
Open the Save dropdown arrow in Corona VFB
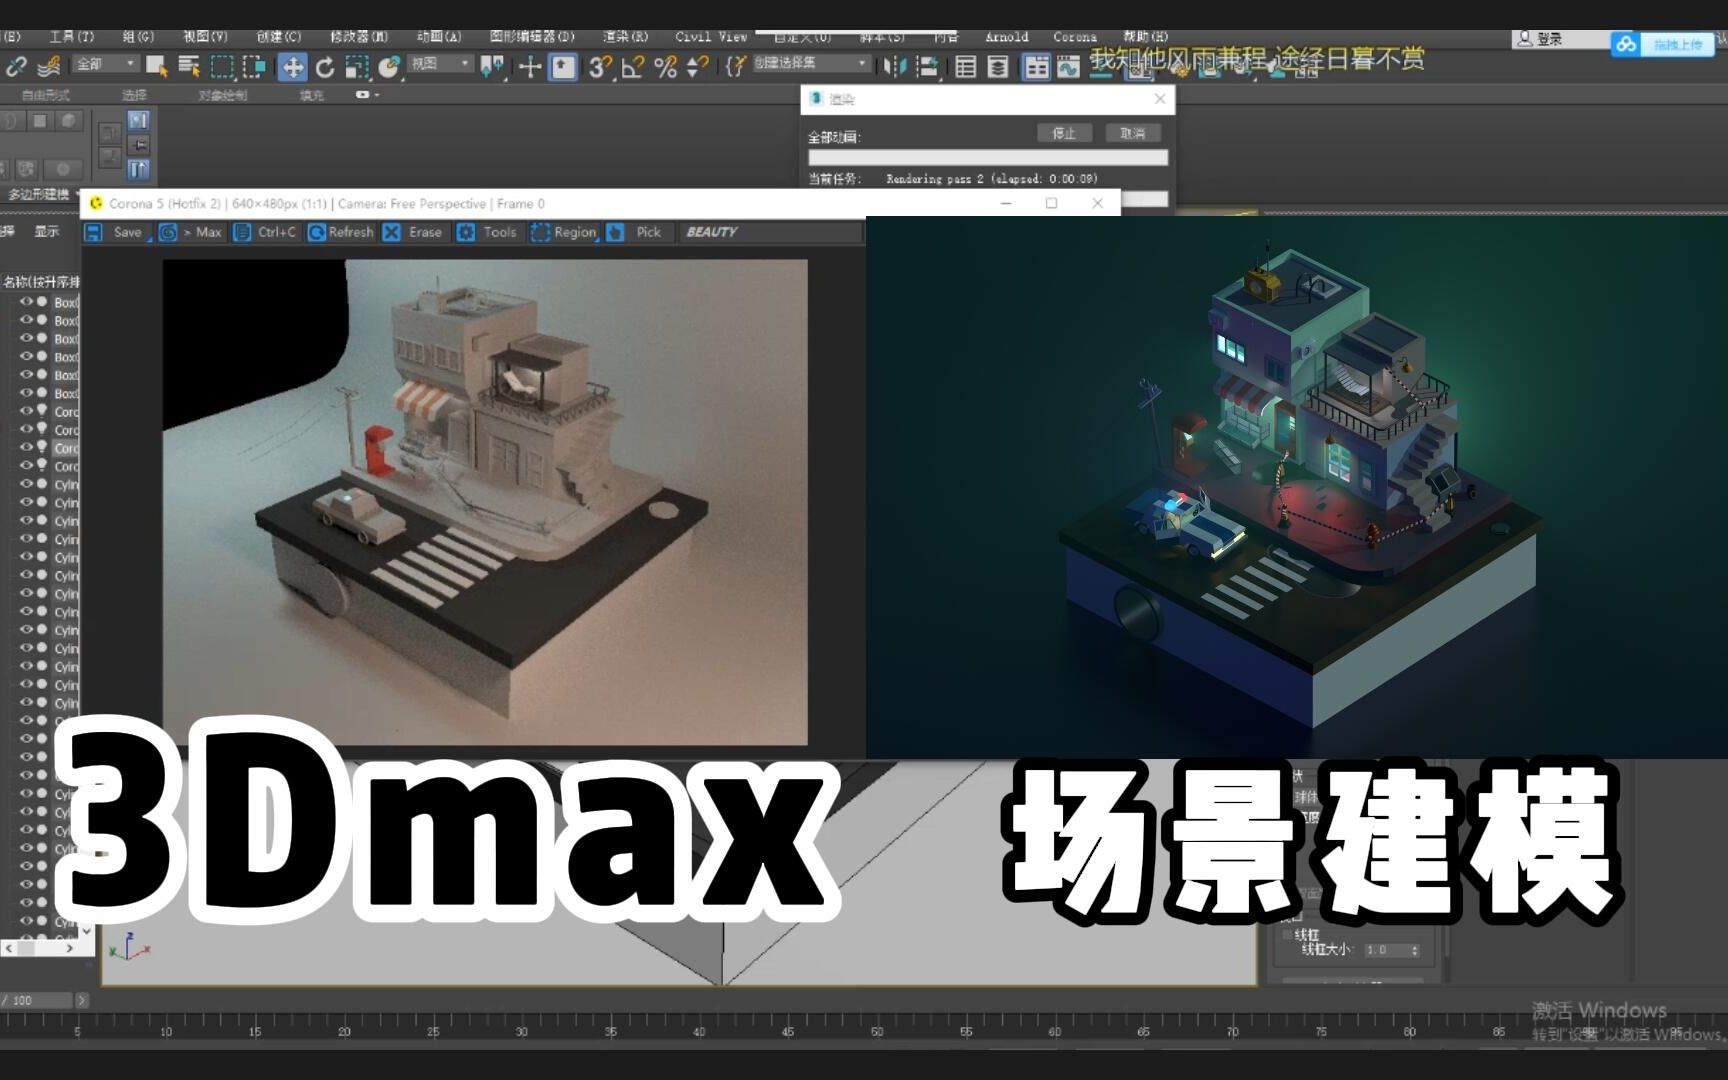148,239
